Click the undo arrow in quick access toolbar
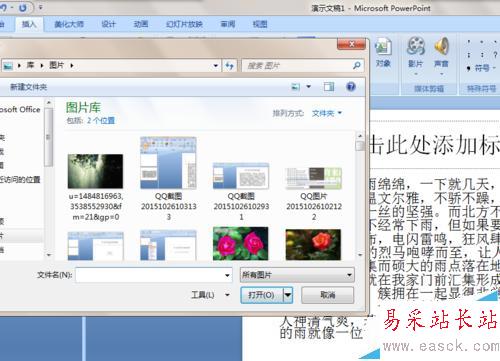Viewport: 500px width, 361px height. [4, 7]
